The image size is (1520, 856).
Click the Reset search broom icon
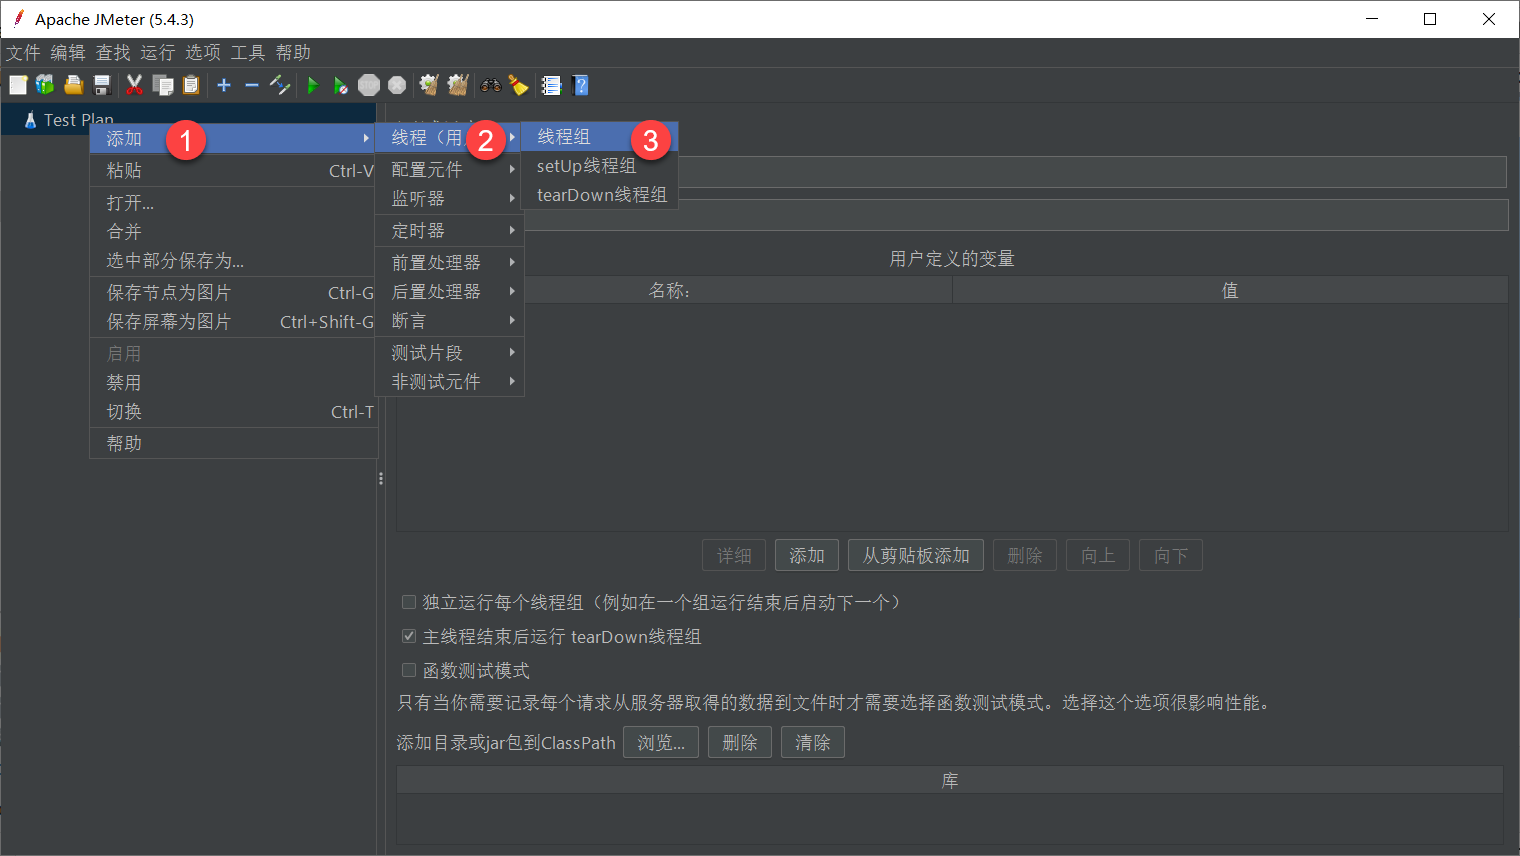click(x=518, y=86)
